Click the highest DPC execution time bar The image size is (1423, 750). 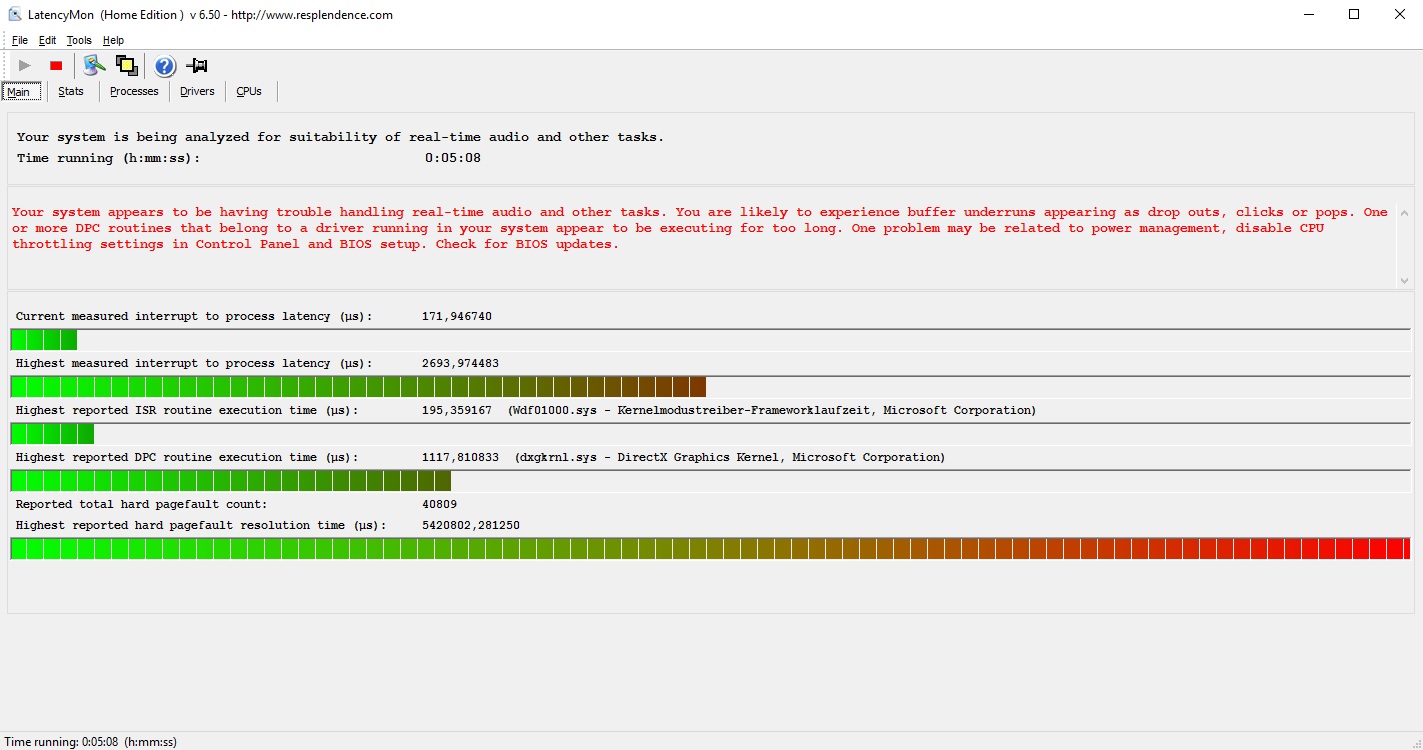(x=711, y=481)
